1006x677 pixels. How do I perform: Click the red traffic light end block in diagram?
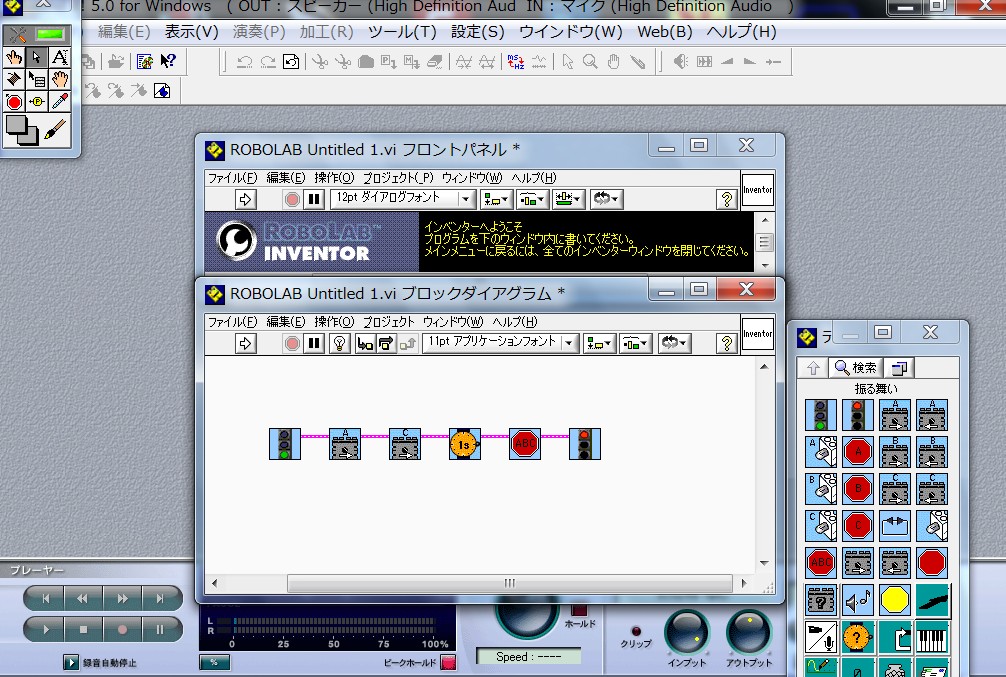tap(584, 444)
